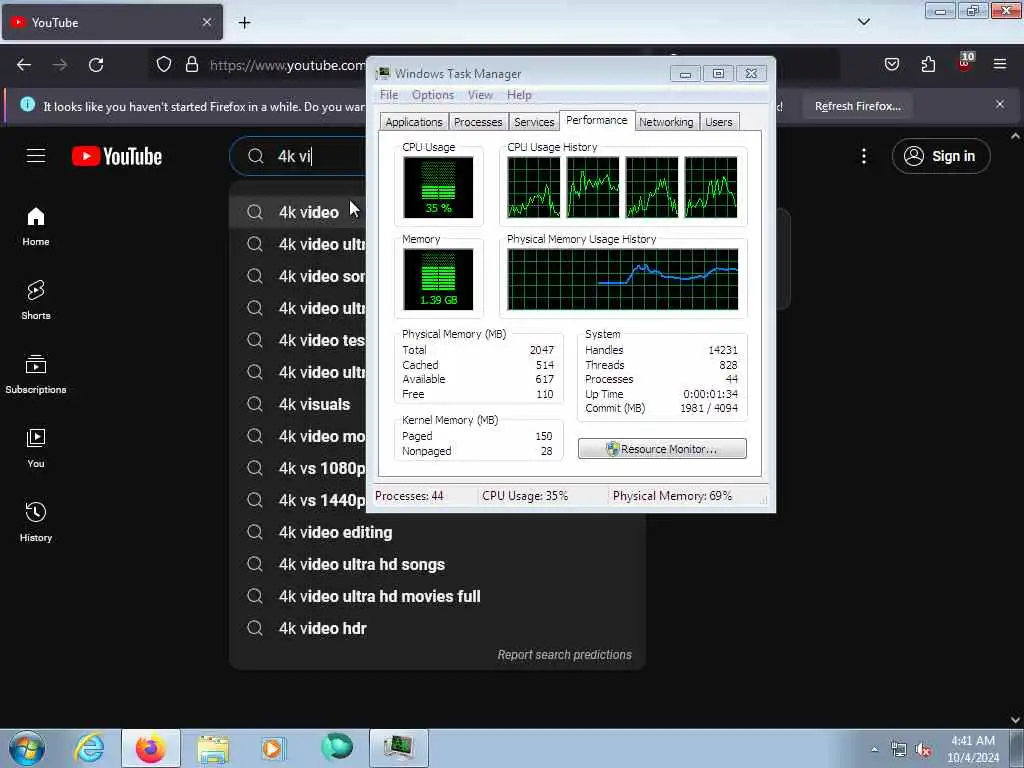Switch to Users tab in Task Manager

(718, 122)
